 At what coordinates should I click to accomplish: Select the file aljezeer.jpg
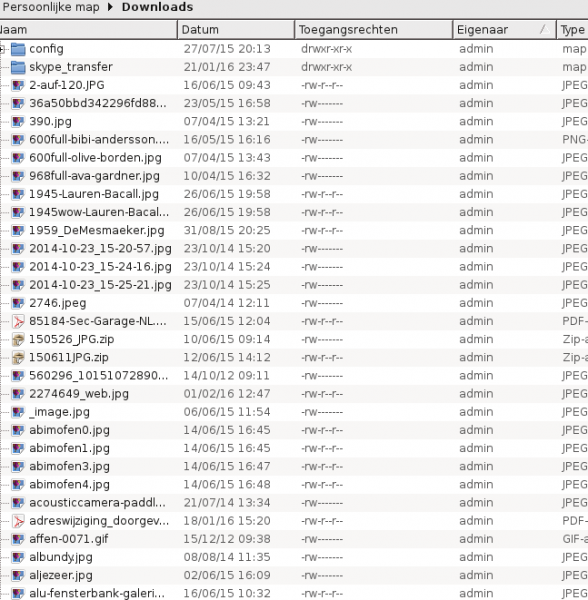pos(61,576)
